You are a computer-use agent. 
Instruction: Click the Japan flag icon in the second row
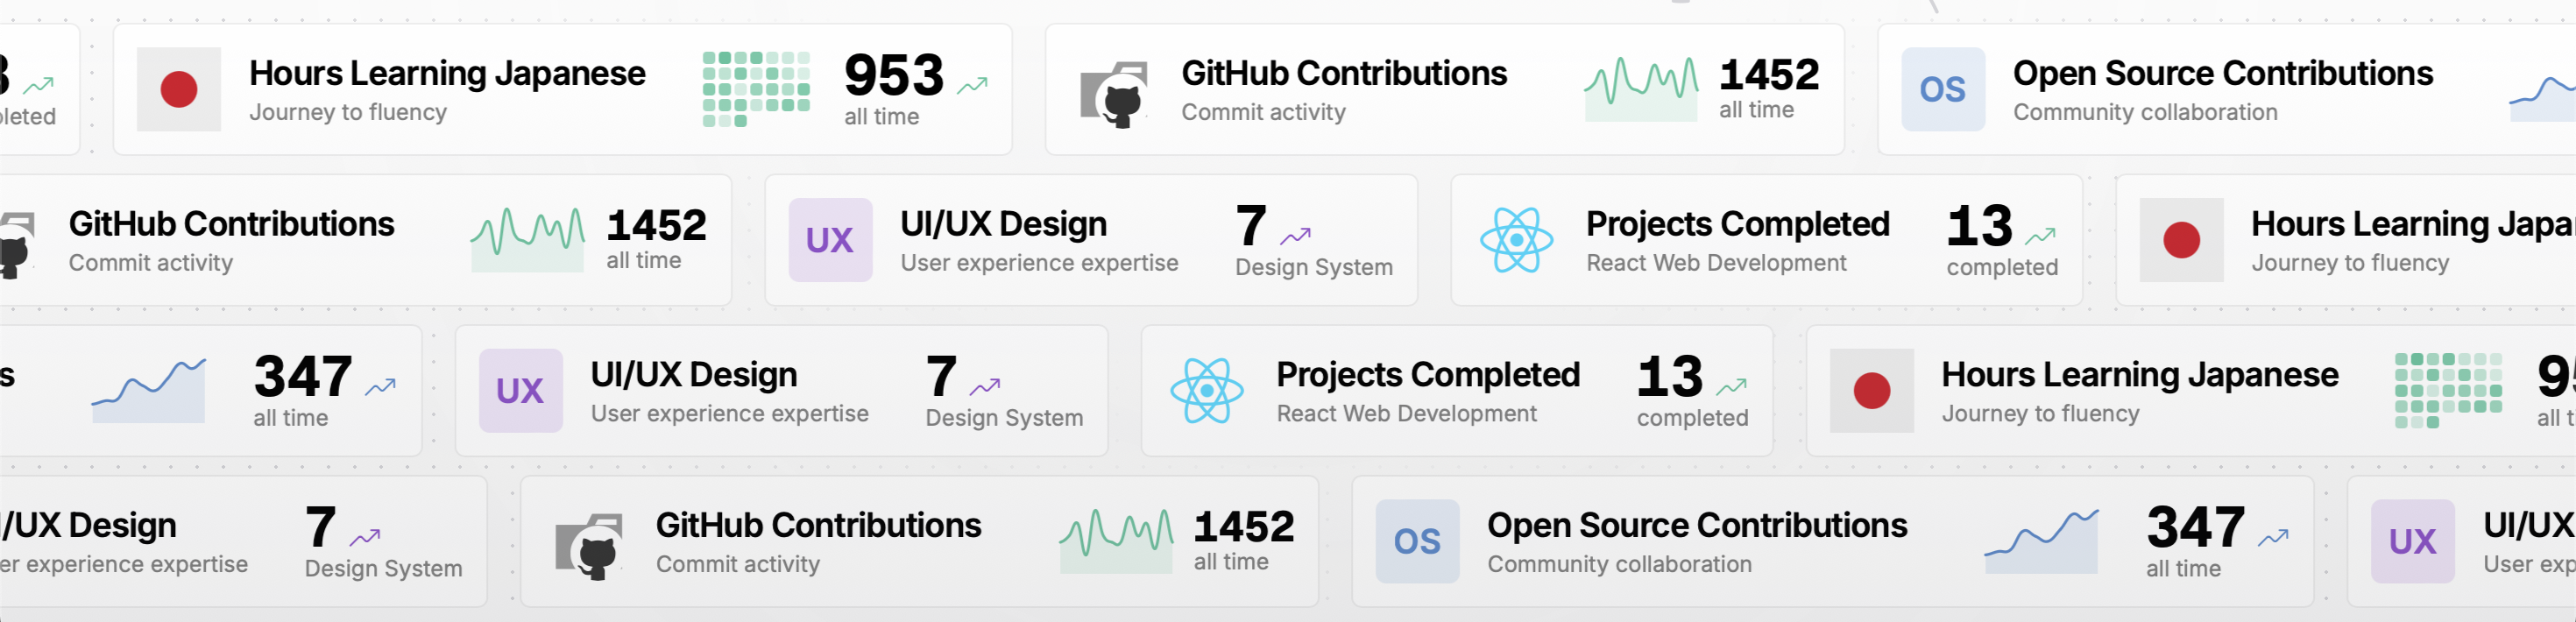point(2182,240)
